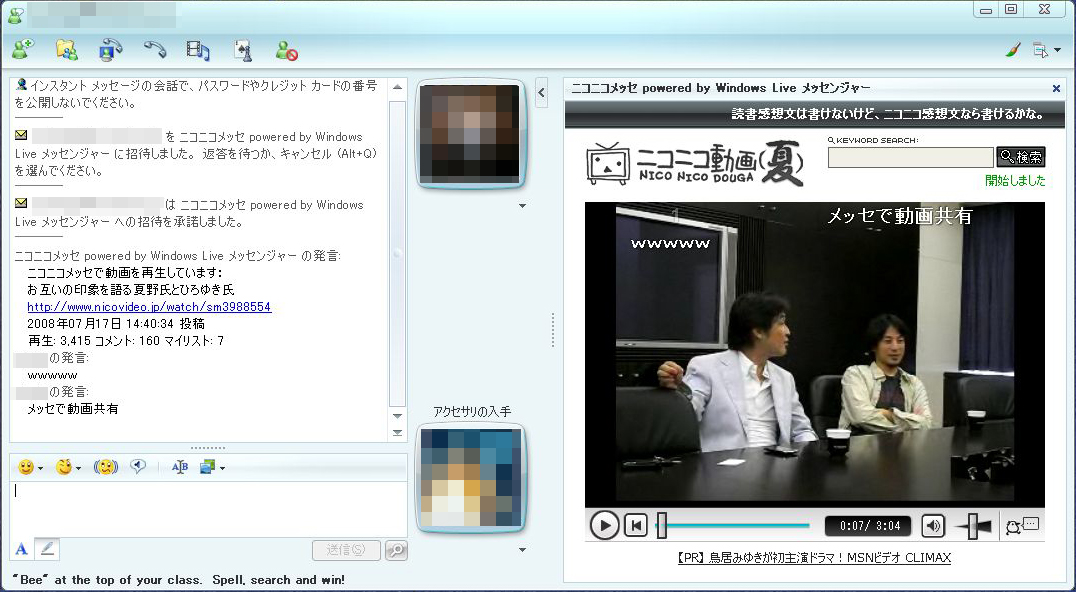
Task: Send a nudge with vibration icon
Action: tap(106, 466)
